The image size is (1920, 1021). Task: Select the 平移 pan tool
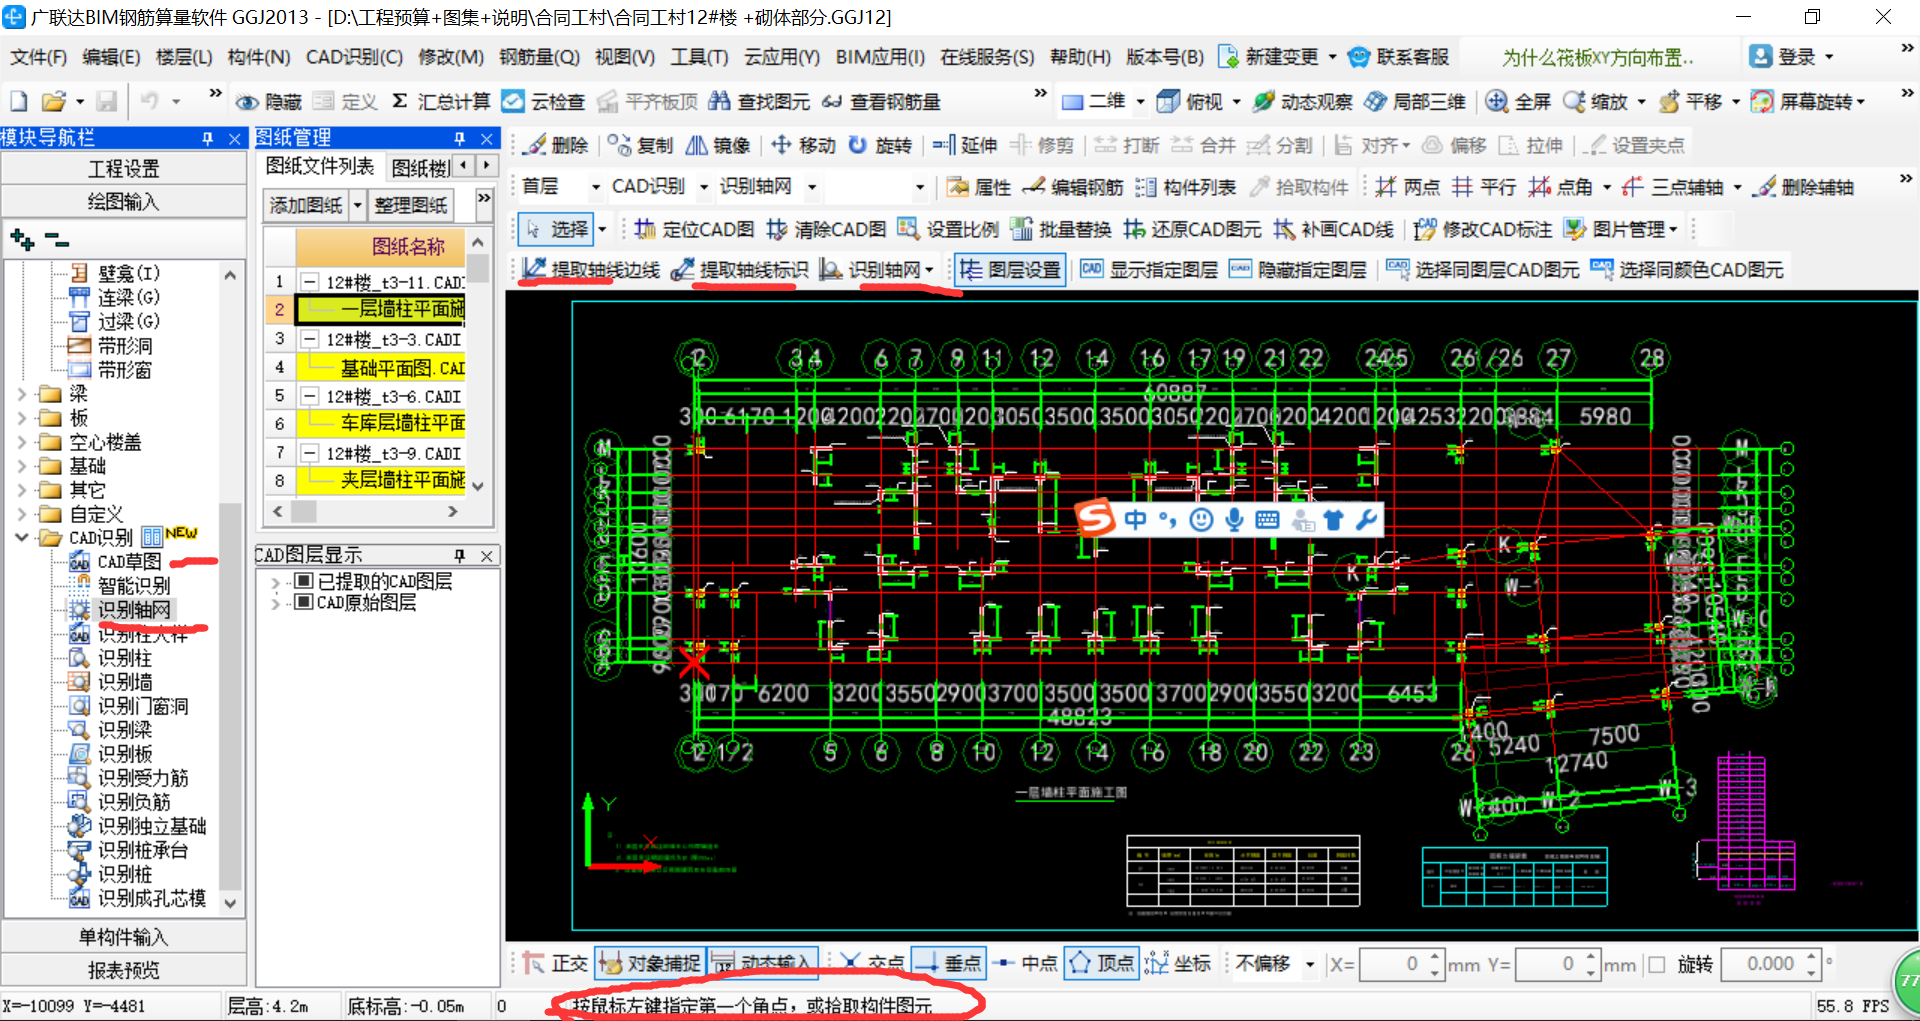[x=1692, y=101]
